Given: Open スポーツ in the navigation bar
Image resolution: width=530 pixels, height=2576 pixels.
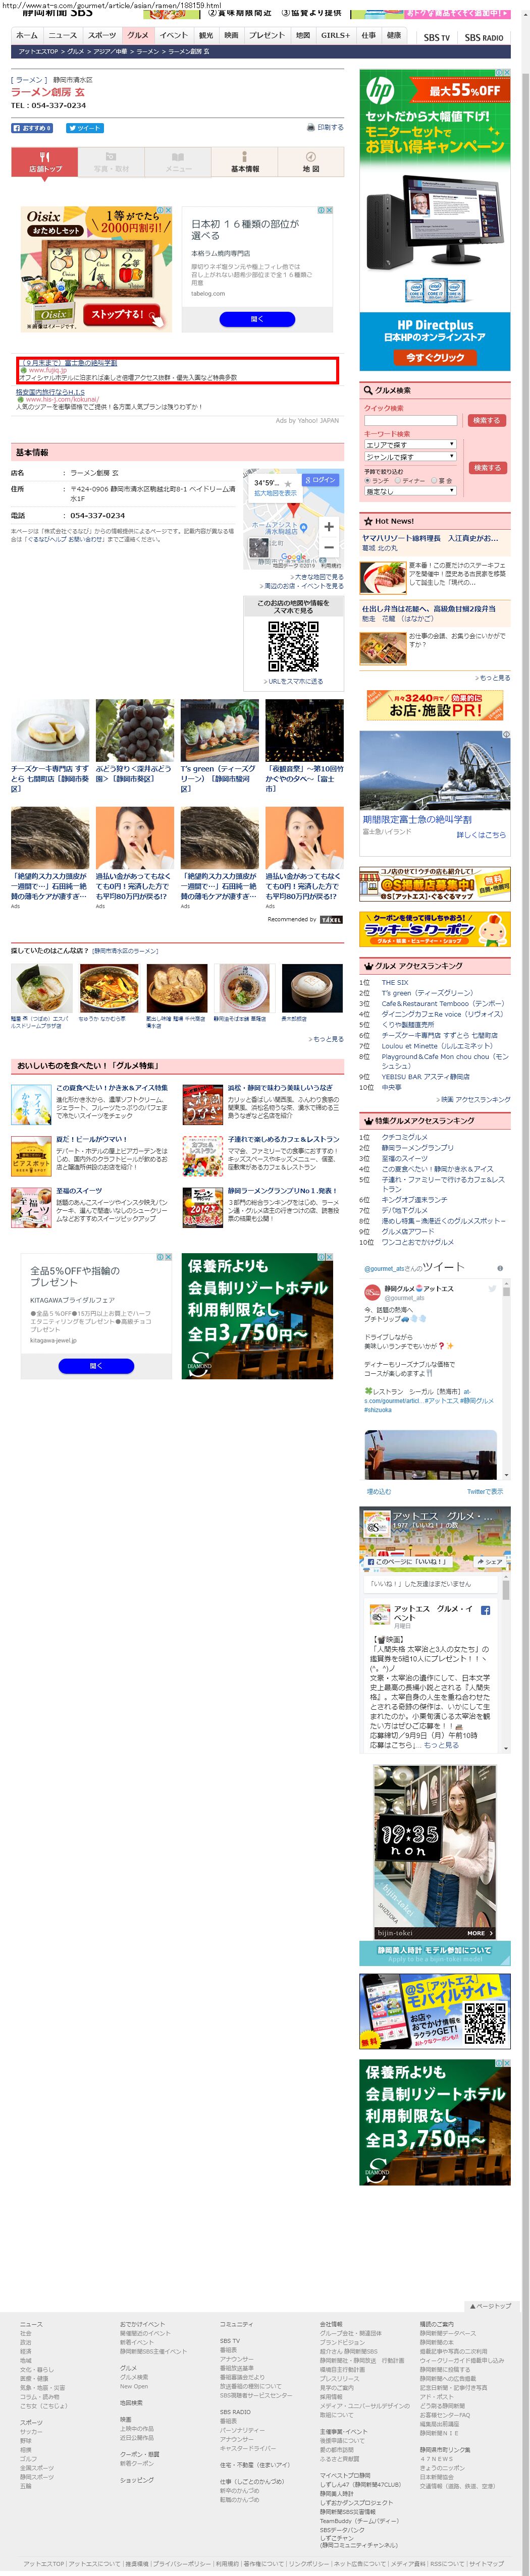Looking at the screenshot, I should pyautogui.click(x=102, y=35).
